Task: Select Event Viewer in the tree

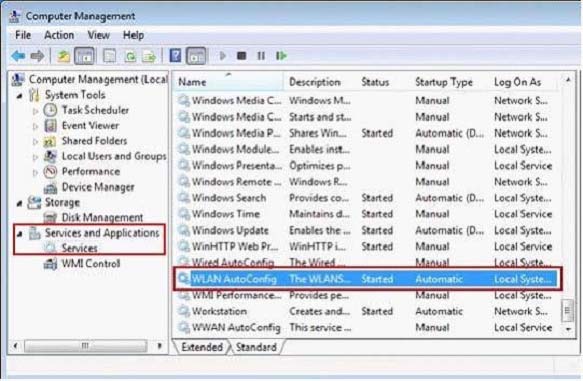Action: (x=90, y=126)
